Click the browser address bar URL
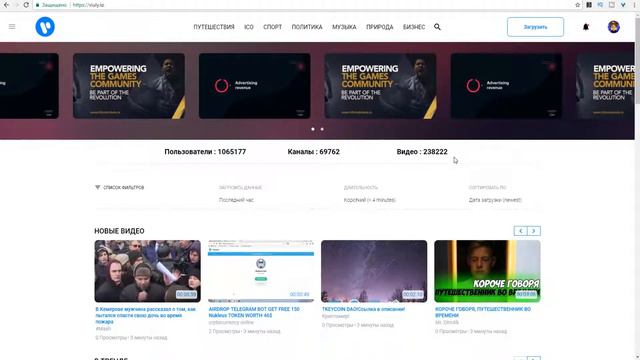The width and height of the screenshot is (640, 360). click(89, 5)
